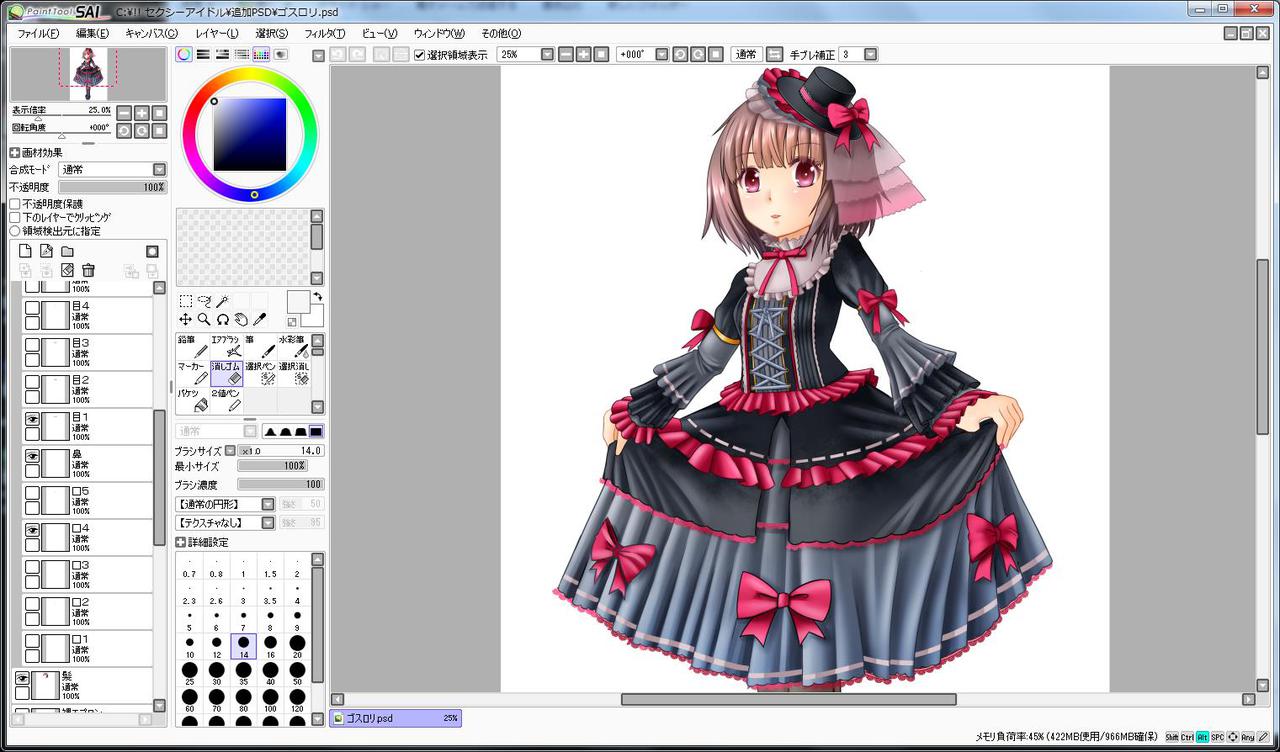Click the 通常 view mode button
The image size is (1280, 752).
pyautogui.click(x=745, y=54)
